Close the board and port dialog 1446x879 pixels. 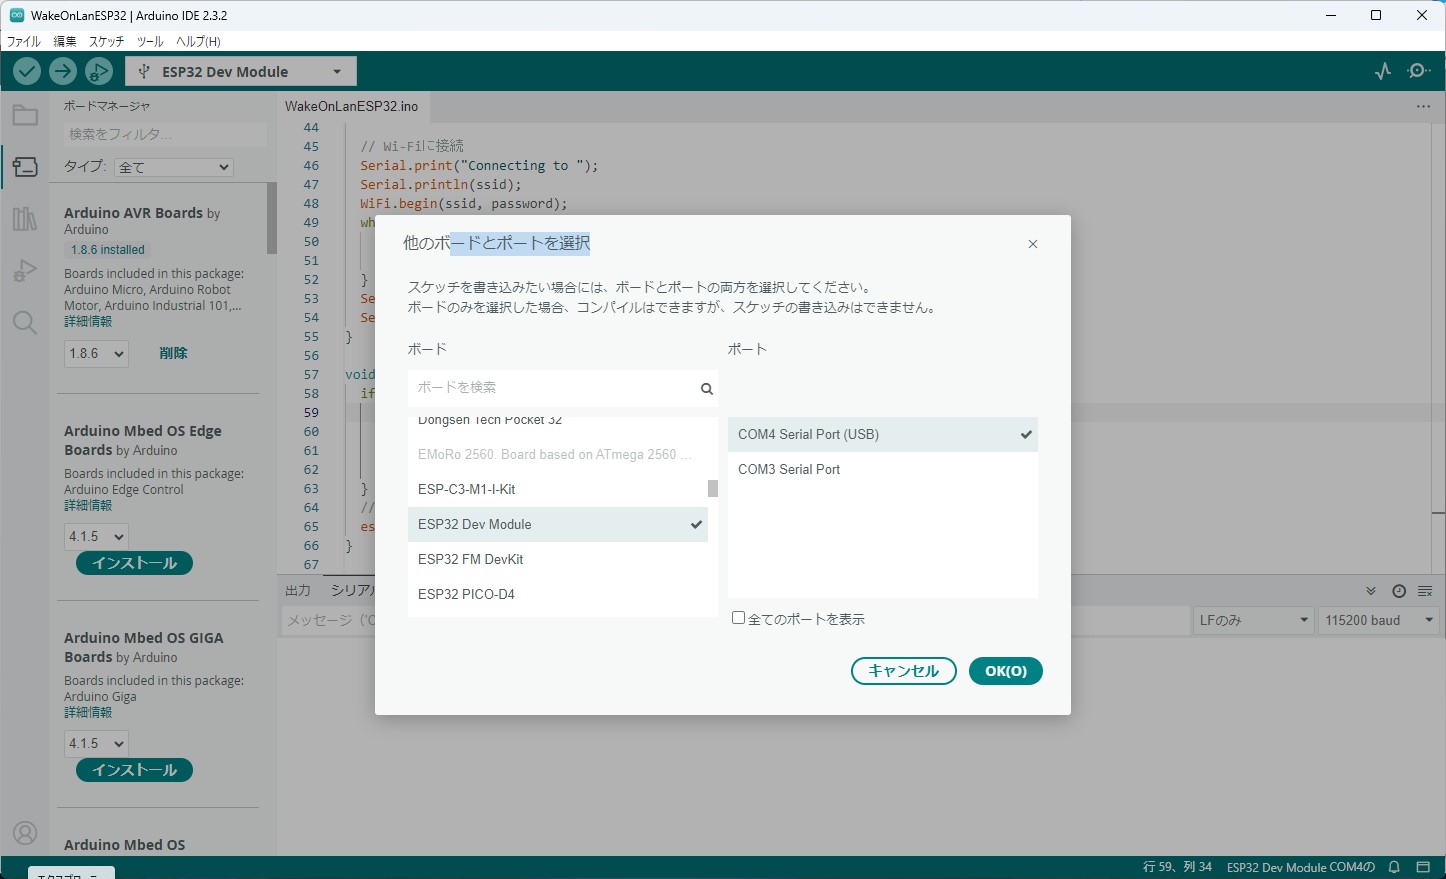coord(1033,244)
